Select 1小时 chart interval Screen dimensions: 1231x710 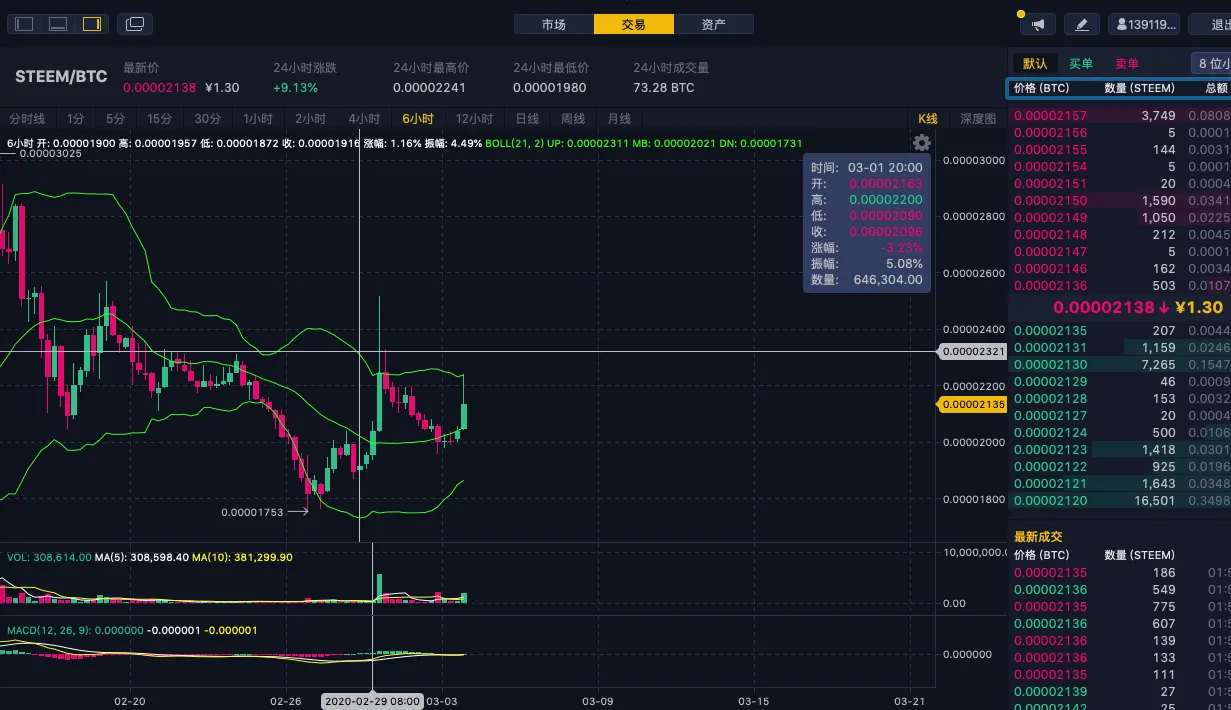pyautogui.click(x=258, y=119)
